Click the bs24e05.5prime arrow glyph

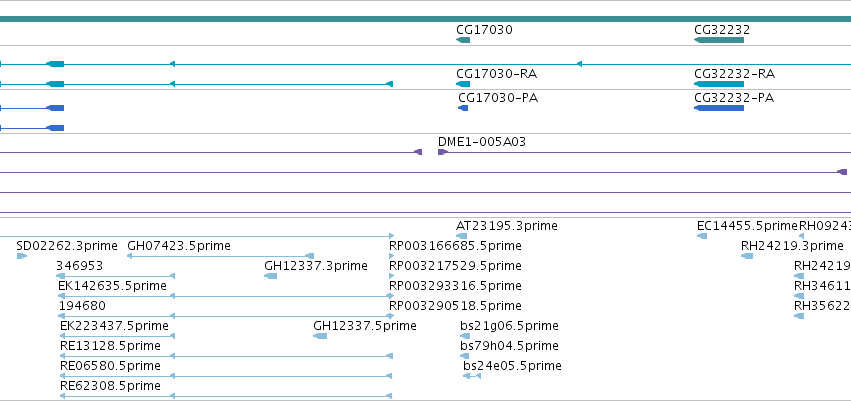click(472, 377)
